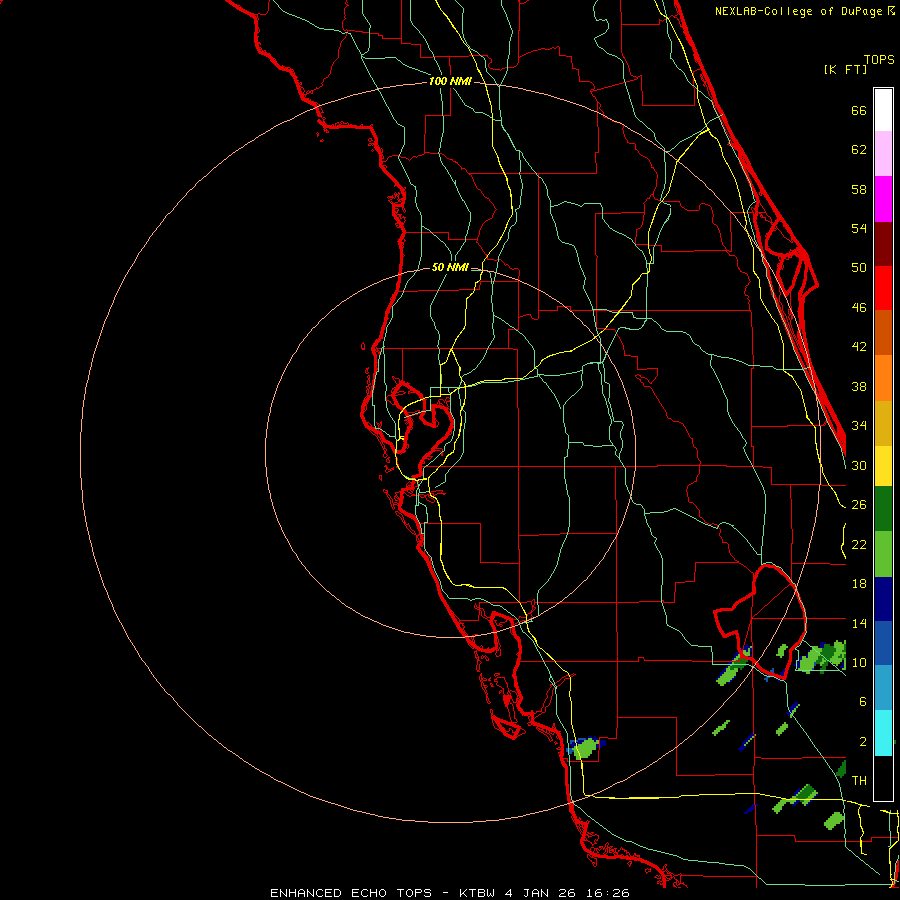Click the green echo near Fort Myers coast
Viewport: 900px width, 900px height.
click(x=585, y=748)
